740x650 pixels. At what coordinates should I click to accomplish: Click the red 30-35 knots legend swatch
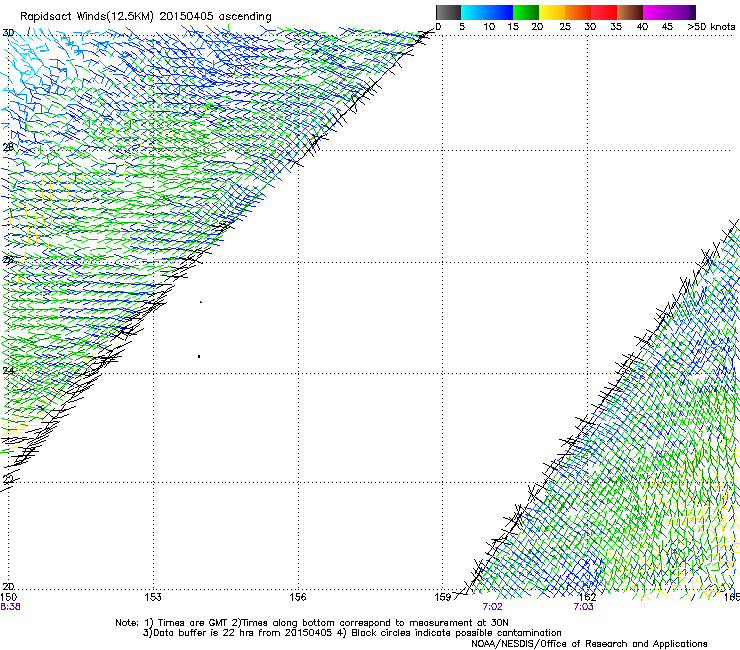(604, 12)
